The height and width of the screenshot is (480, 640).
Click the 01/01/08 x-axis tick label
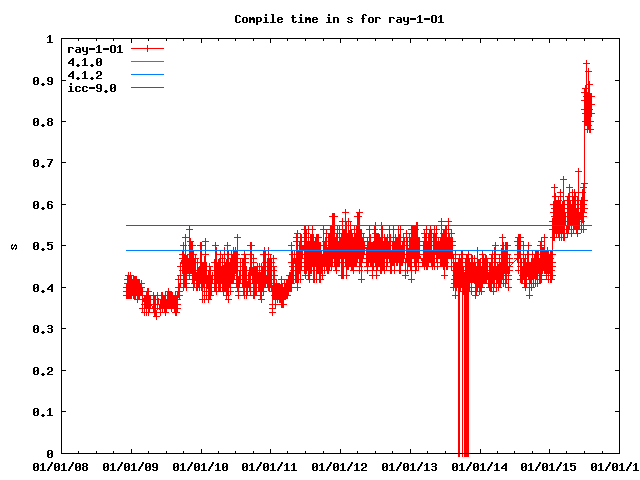click(61, 466)
